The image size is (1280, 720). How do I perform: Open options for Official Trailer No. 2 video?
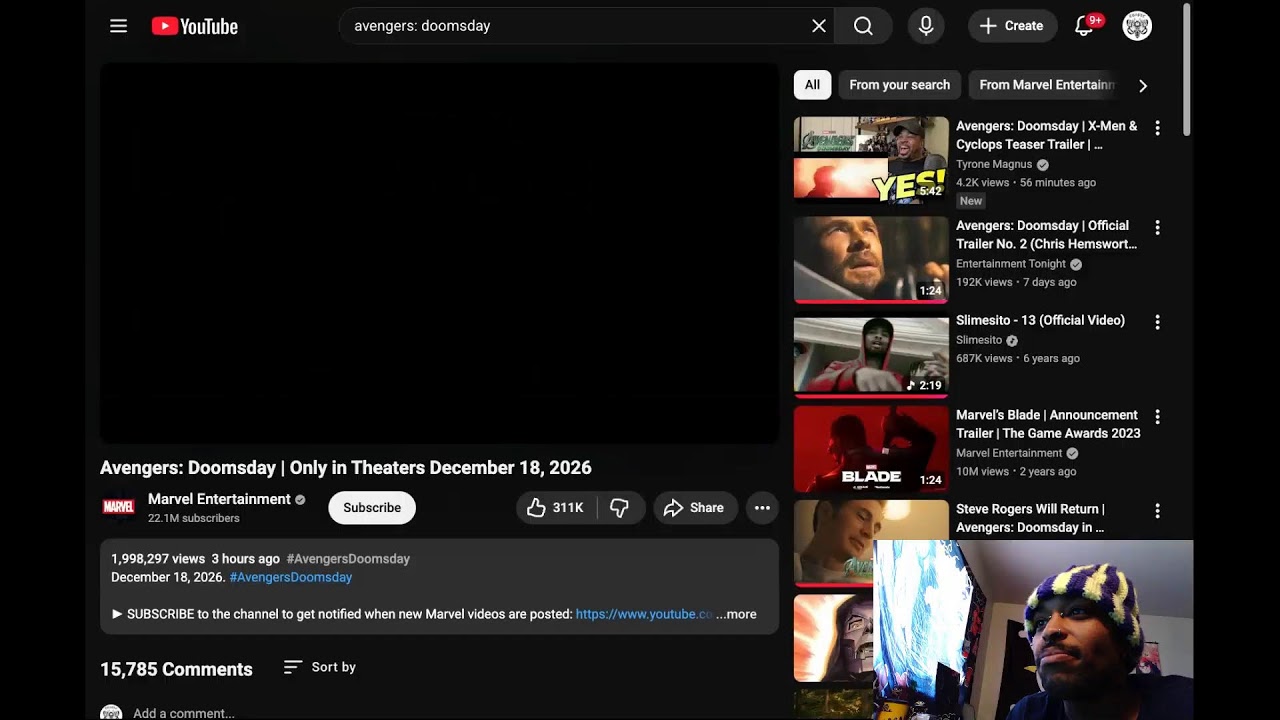(1157, 228)
